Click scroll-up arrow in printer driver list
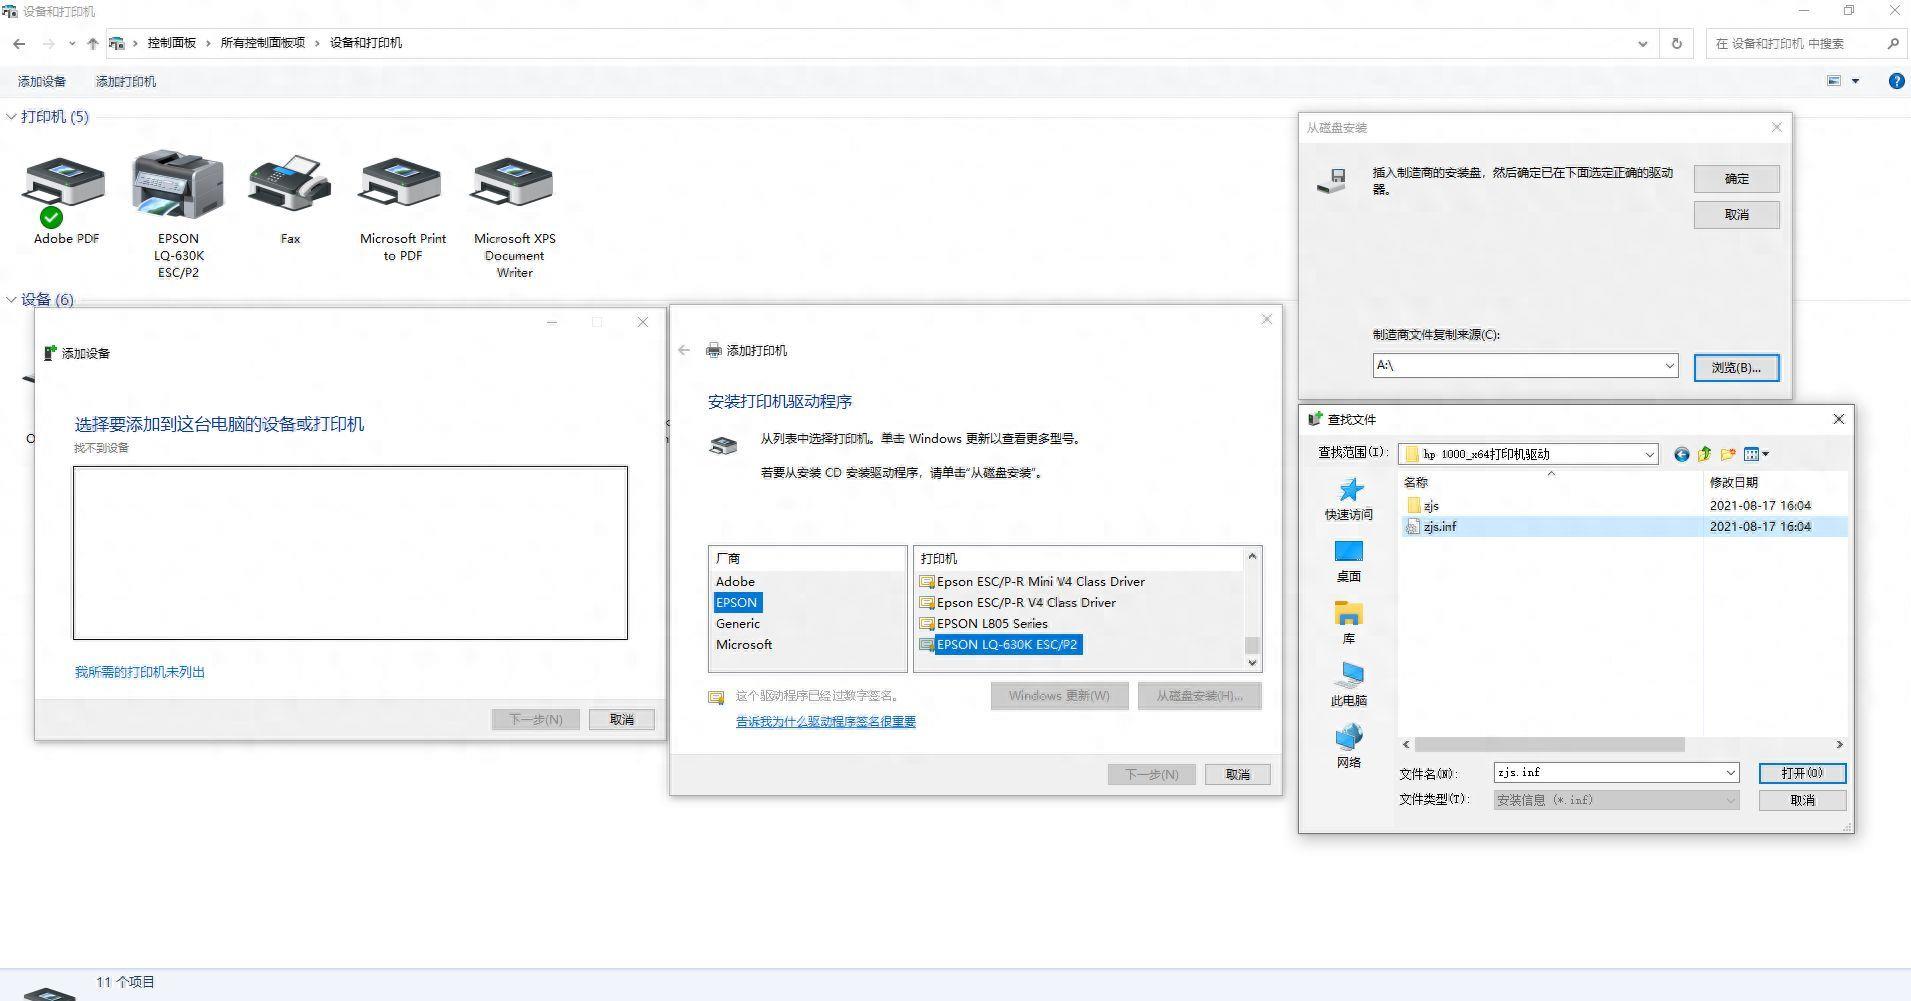The width and height of the screenshot is (1911, 1001). pyautogui.click(x=1252, y=557)
